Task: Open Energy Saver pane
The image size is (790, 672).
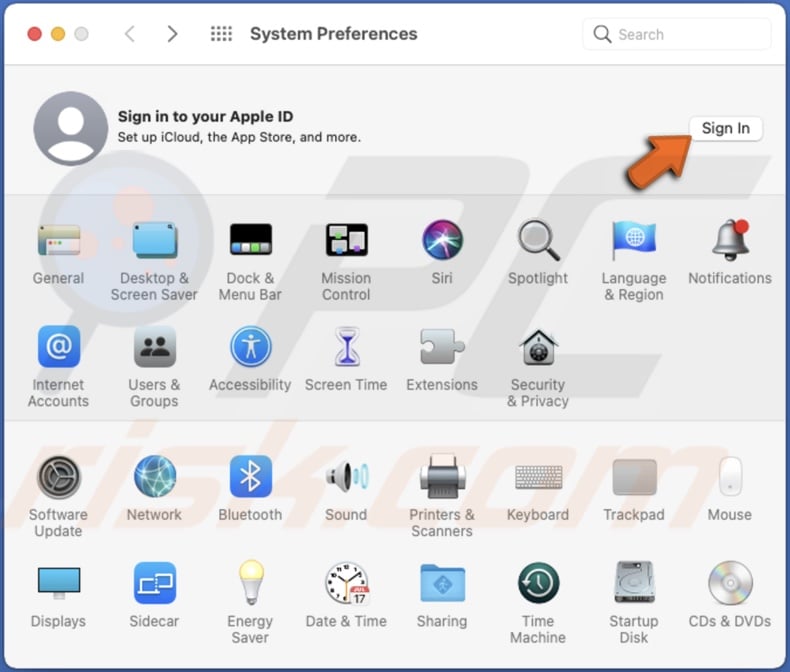Action: click(250, 582)
